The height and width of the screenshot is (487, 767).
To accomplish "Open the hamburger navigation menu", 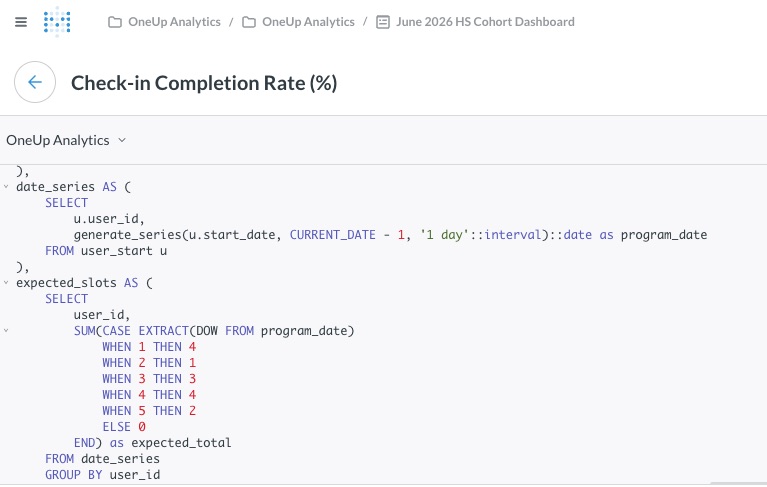I will tap(21, 22).
